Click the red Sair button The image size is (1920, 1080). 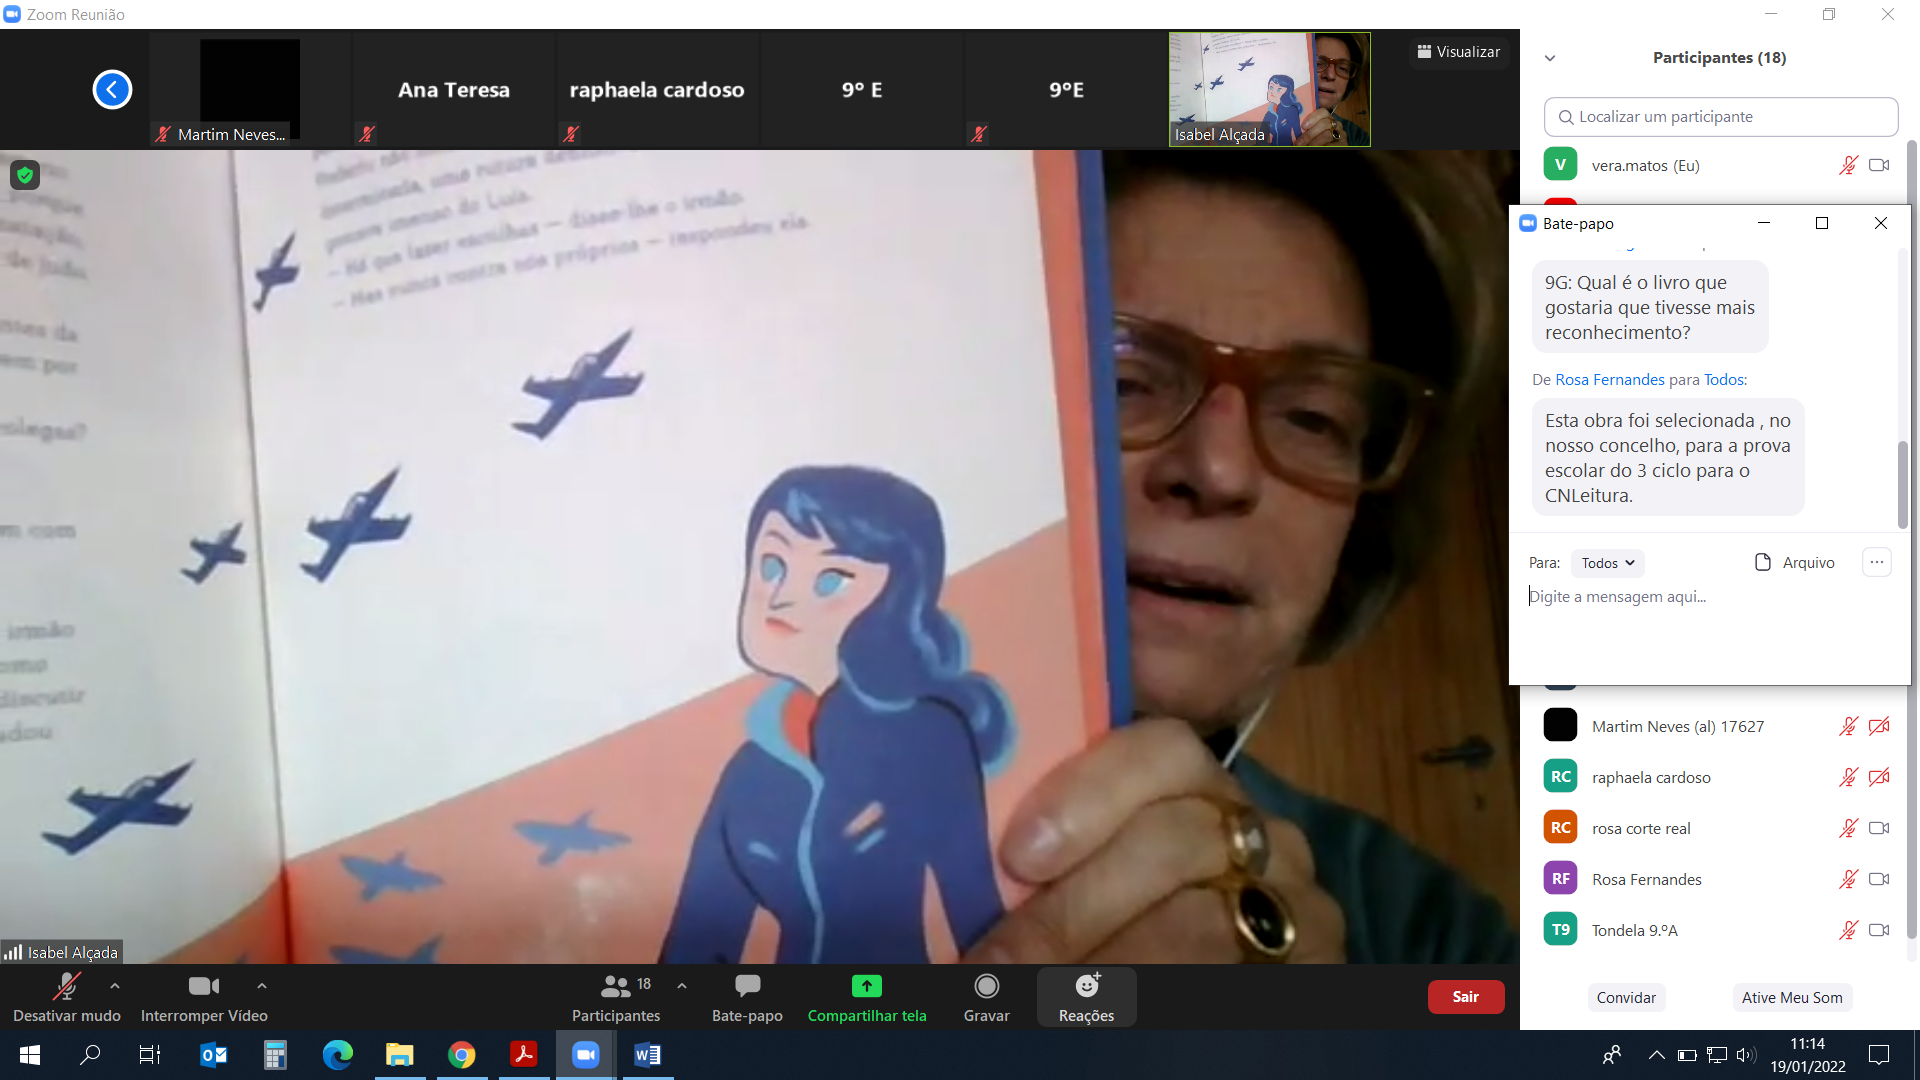(1466, 997)
